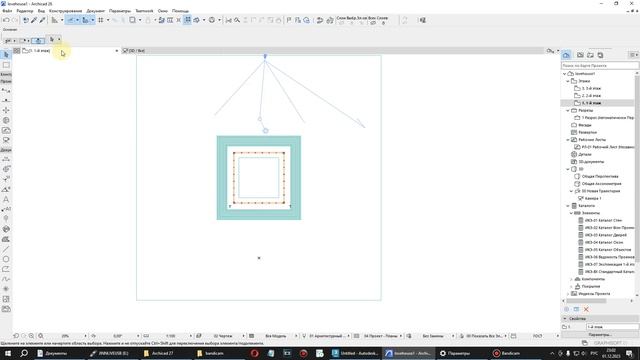Expand the Свойства section in navigator
The width and height of the screenshot is (640, 360).
click(x=565, y=318)
